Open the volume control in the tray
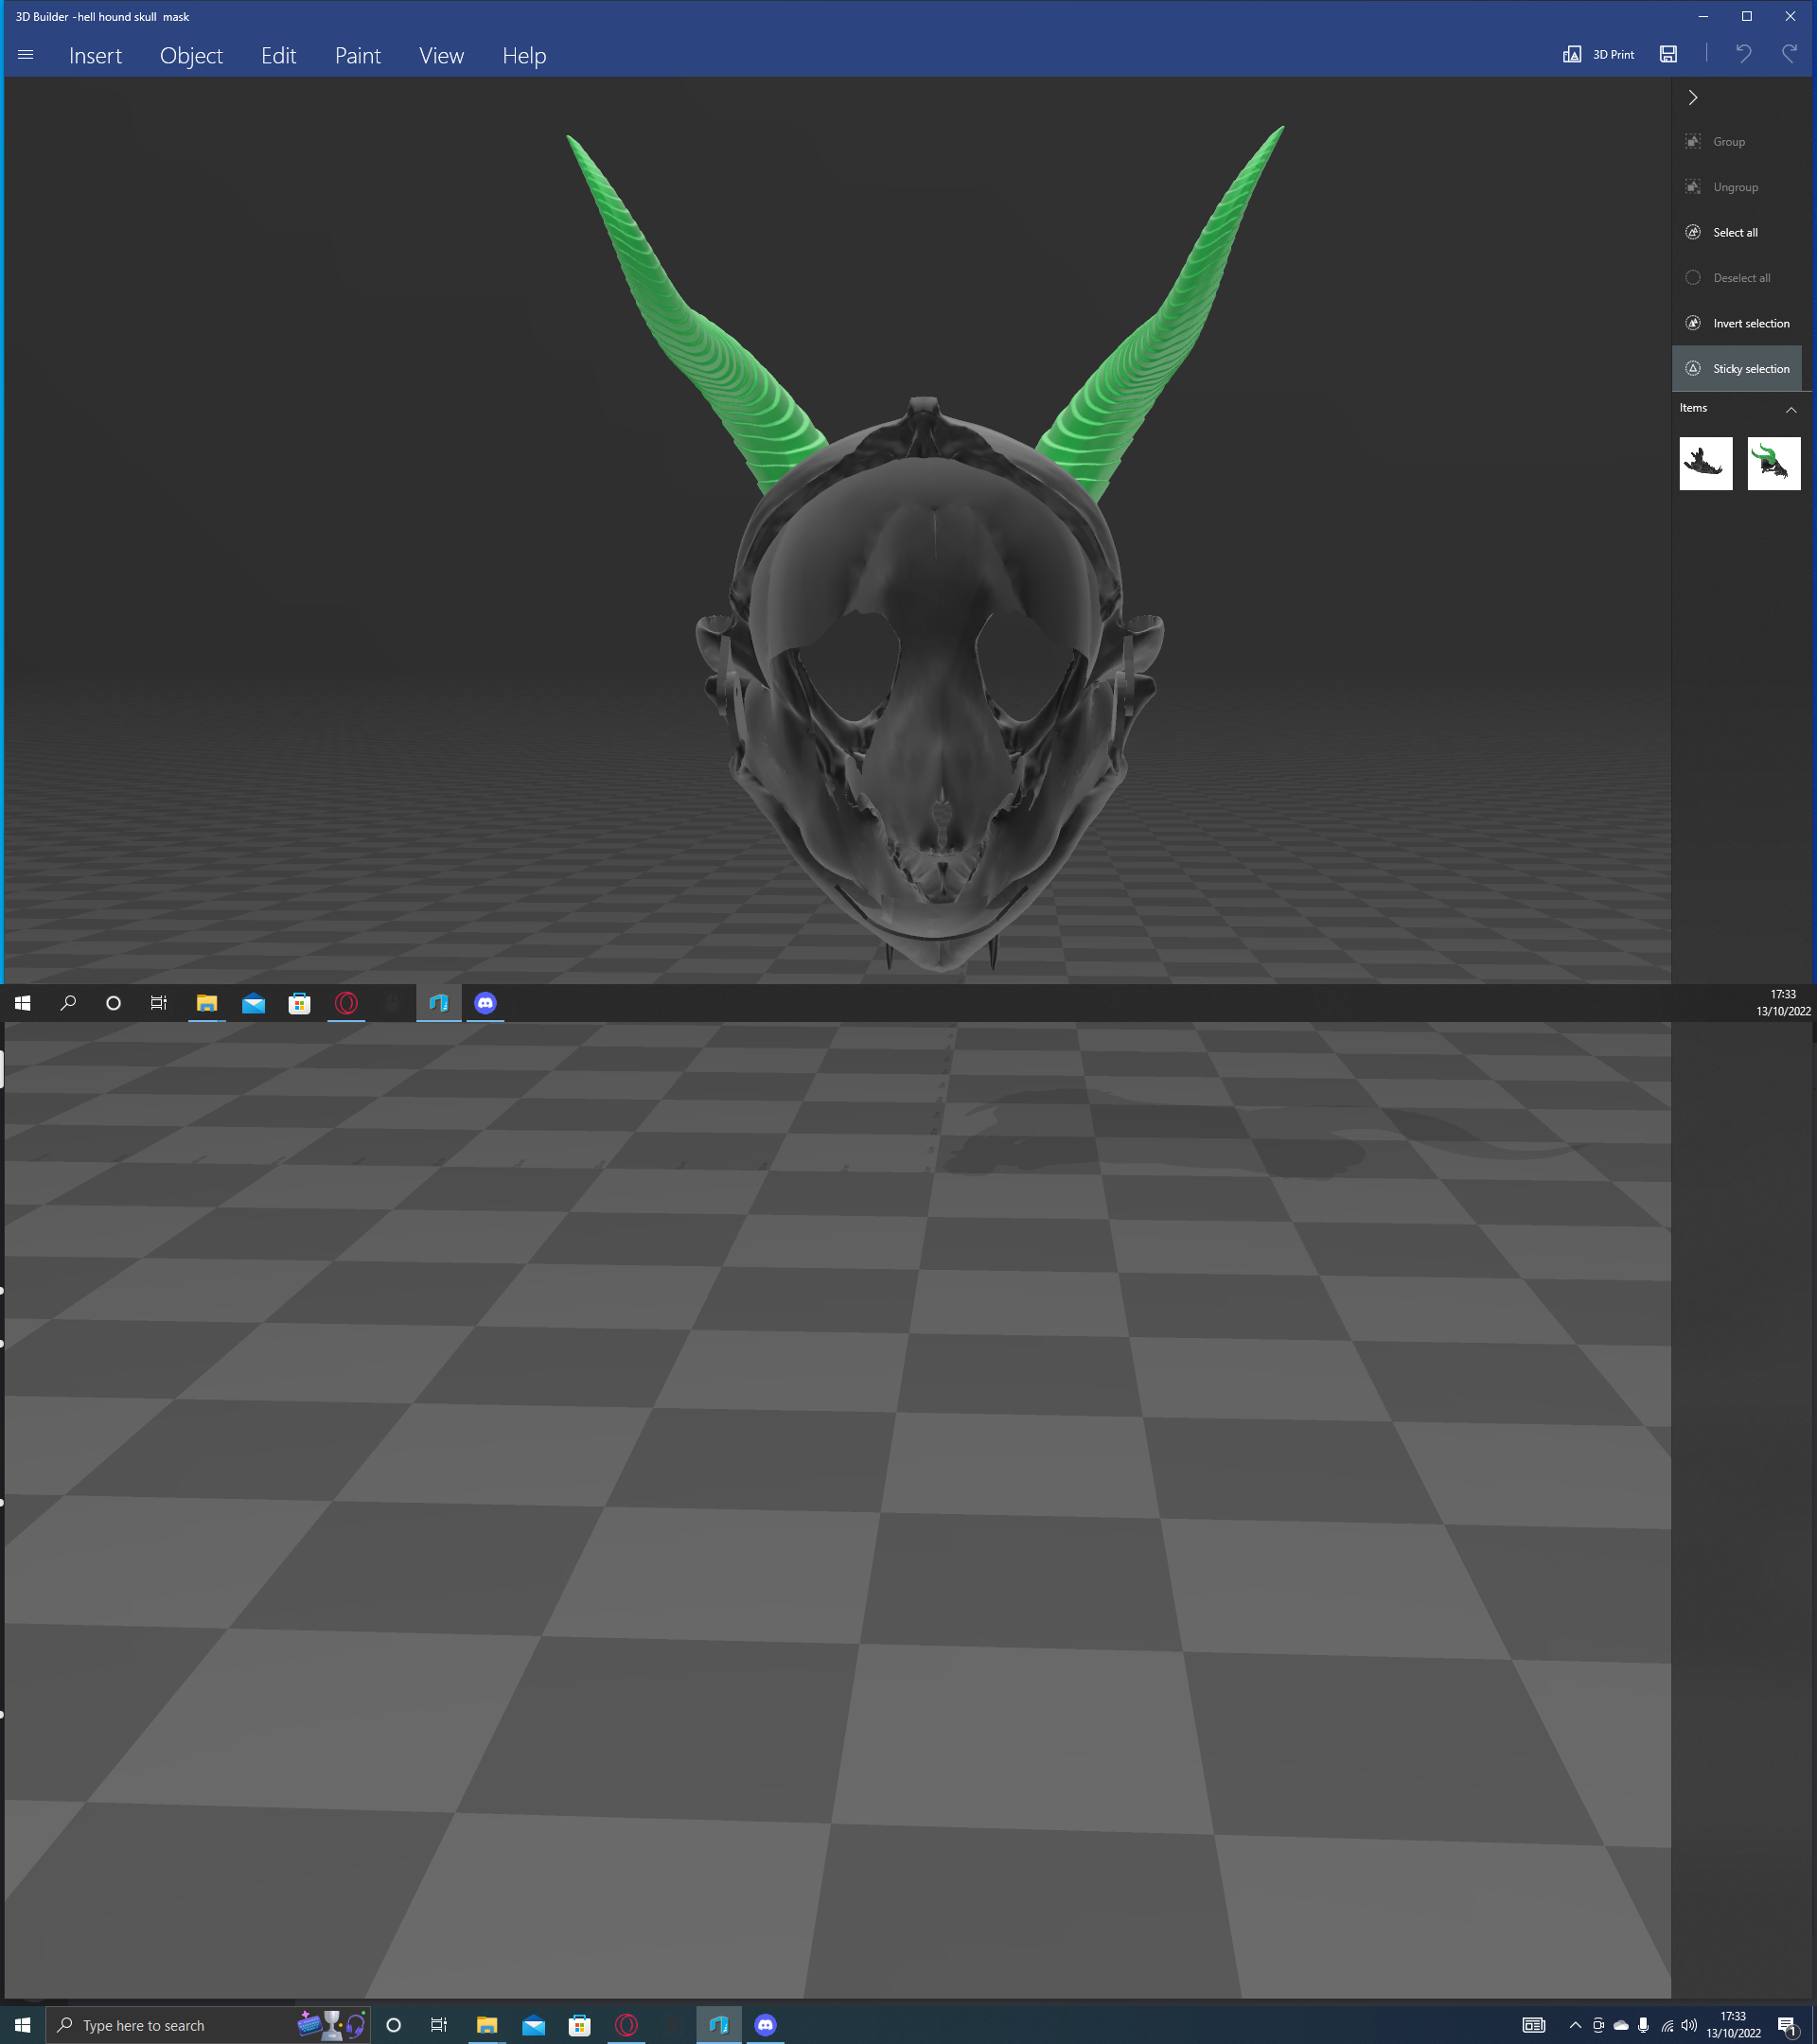The image size is (1817, 2044). tap(1689, 2025)
